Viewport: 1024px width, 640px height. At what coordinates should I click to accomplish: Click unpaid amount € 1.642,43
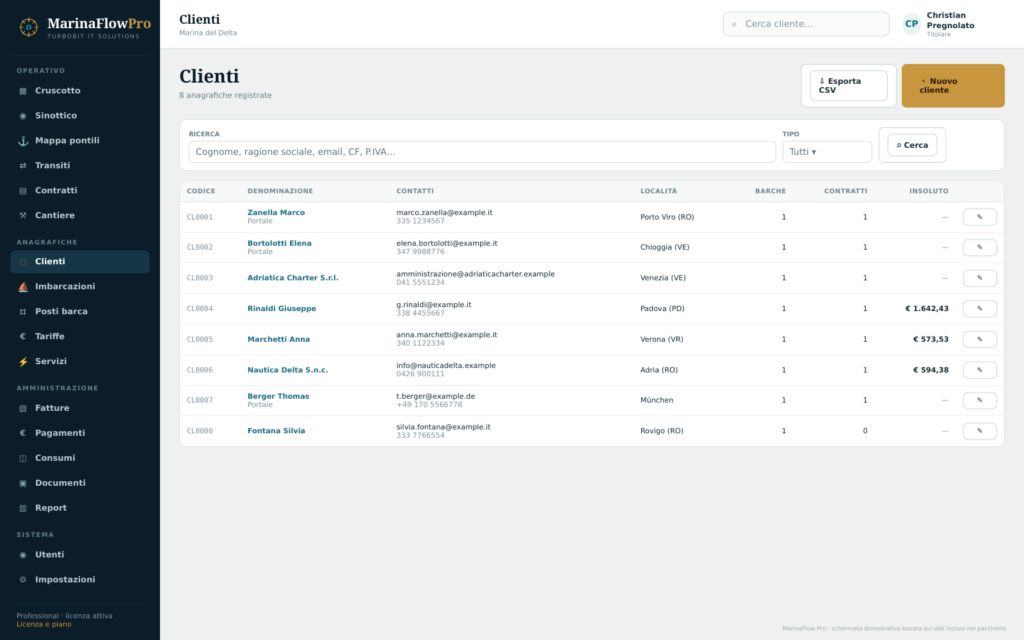(x=927, y=309)
